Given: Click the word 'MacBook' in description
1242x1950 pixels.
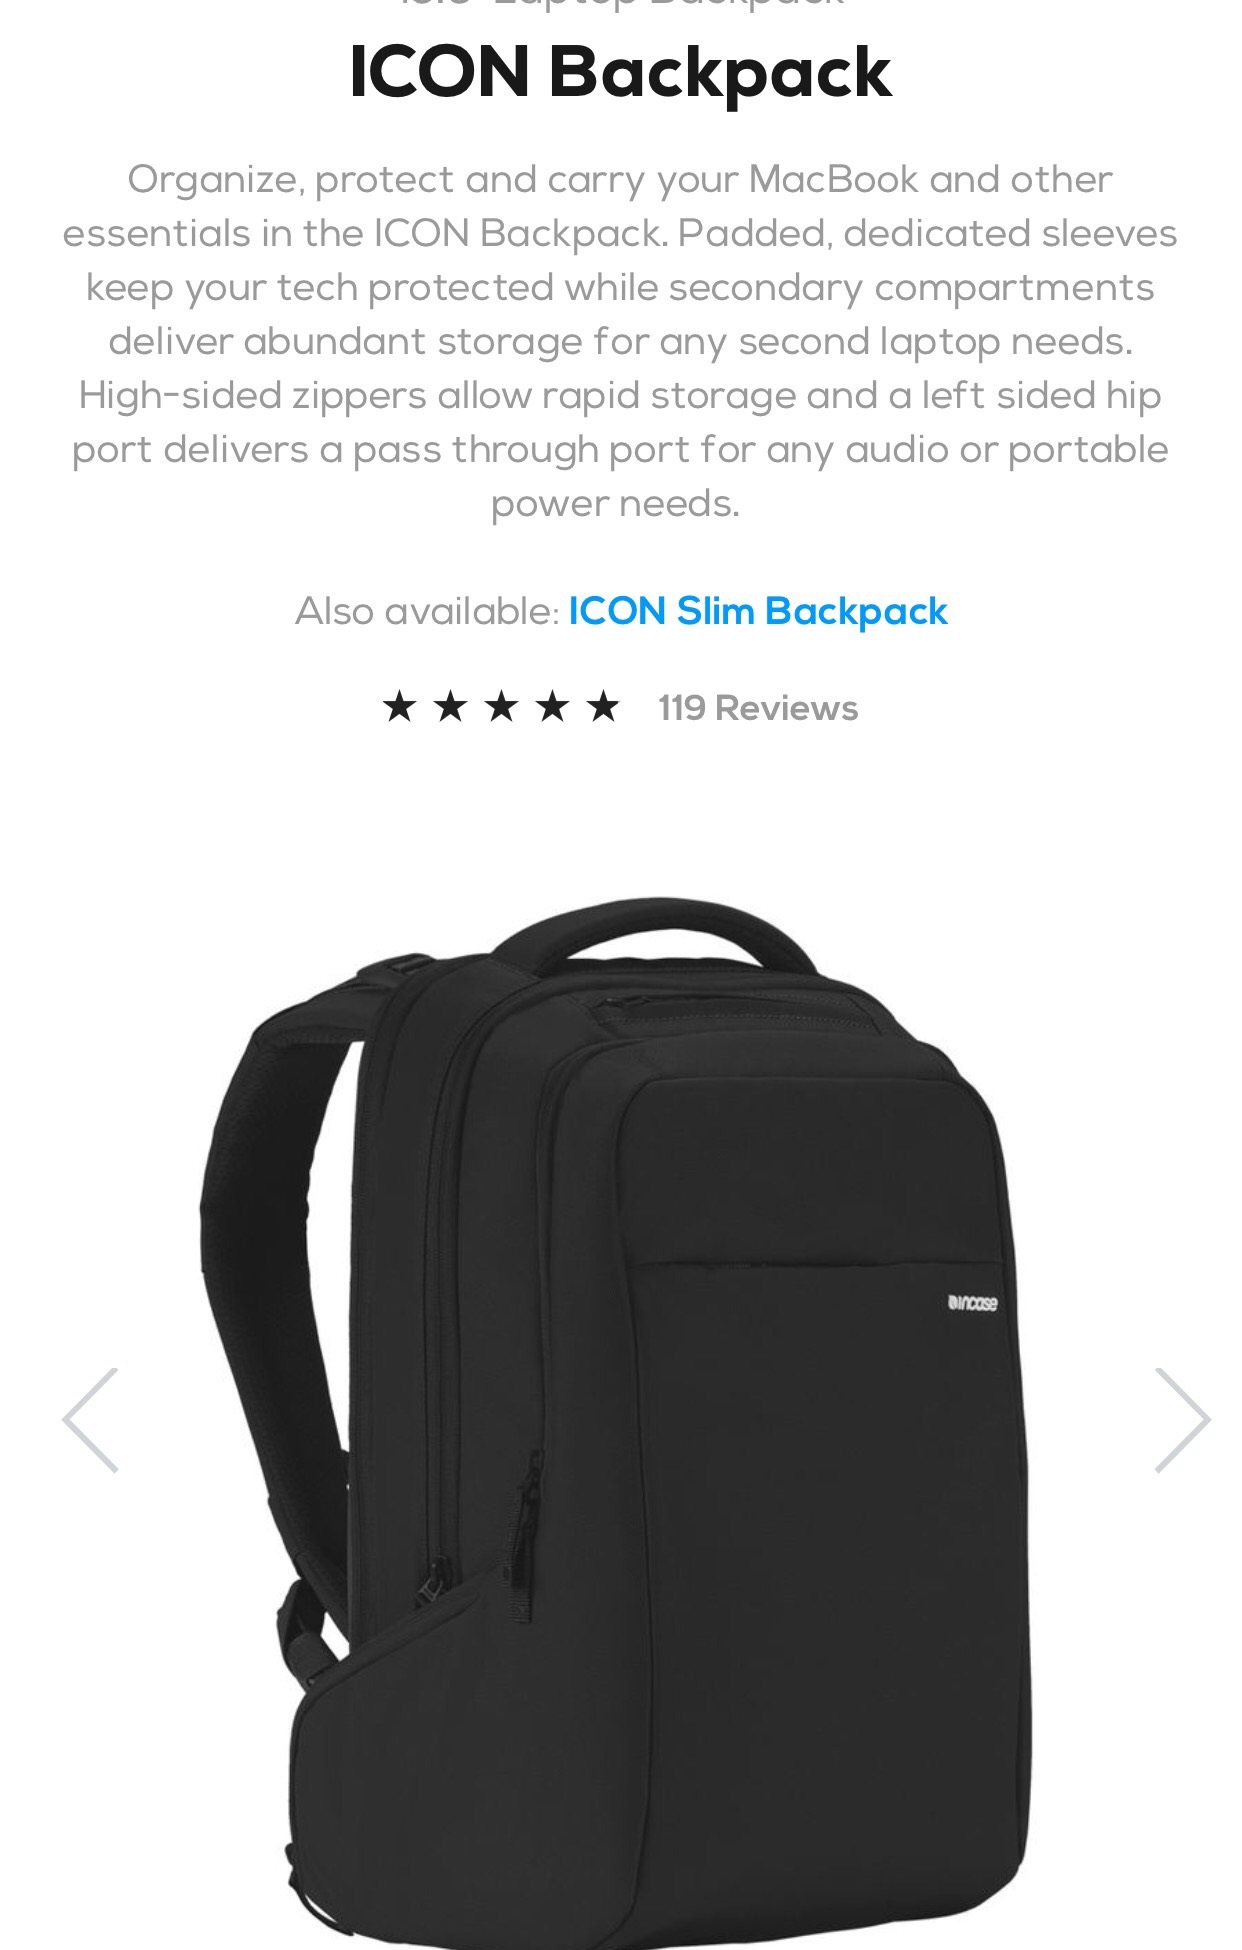Looking at the screenshot, I should [834, 180].
